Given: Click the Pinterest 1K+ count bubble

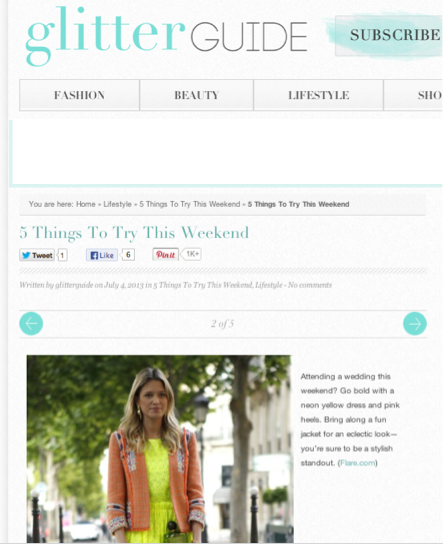Looking at the screenshot, I should 192,254.
